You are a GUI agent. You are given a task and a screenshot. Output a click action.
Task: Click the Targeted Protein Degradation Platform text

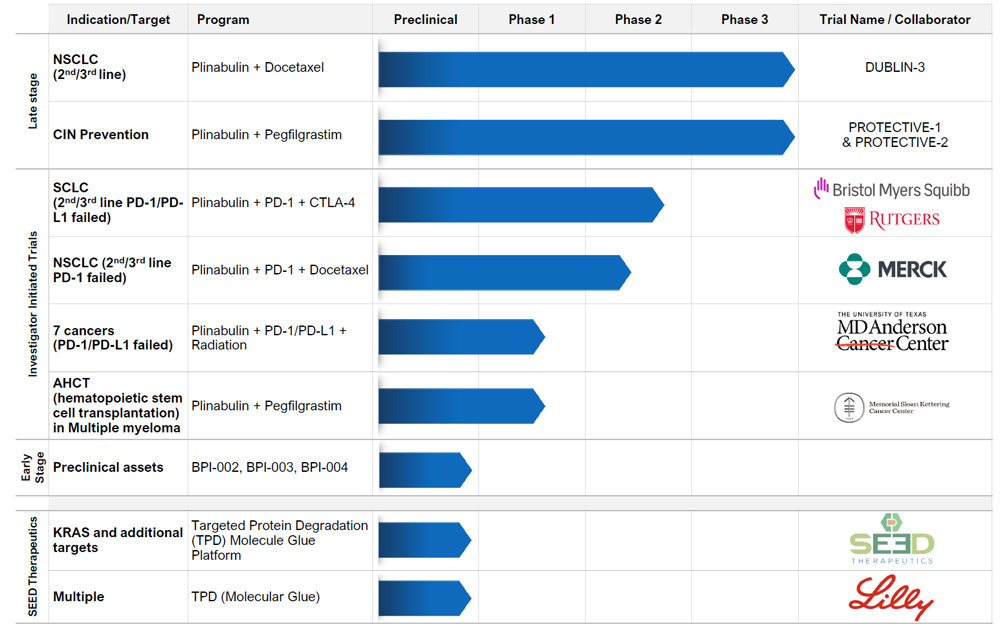point(280,540)
